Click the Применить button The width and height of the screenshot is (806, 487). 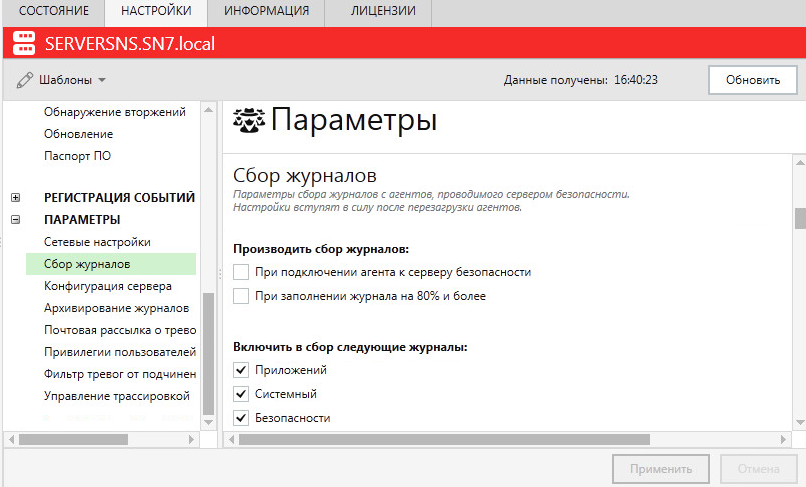(661, 469)
